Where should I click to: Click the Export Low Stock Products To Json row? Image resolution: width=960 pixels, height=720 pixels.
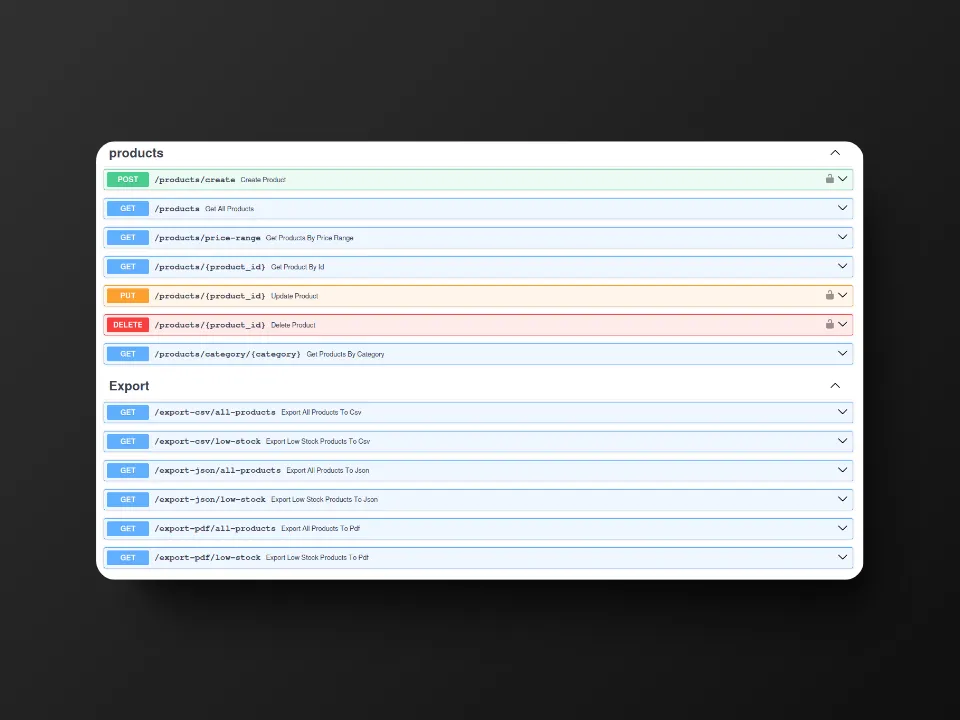click(324, 499)
